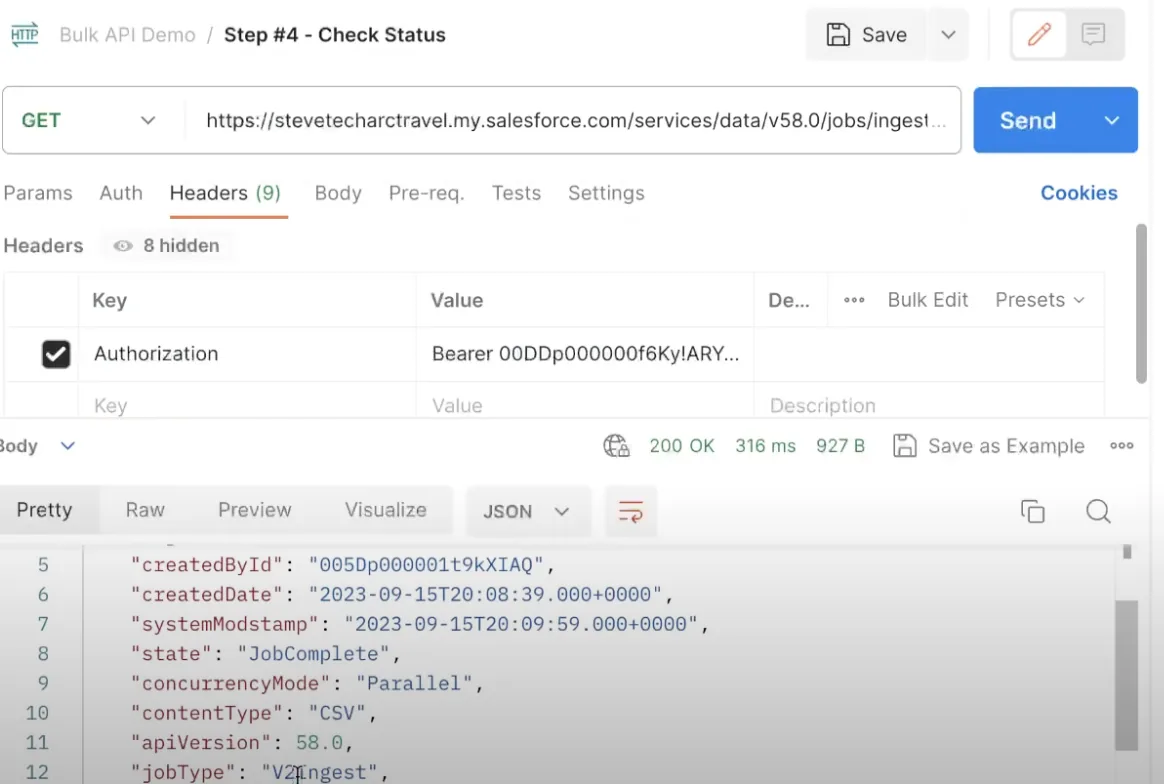Click the request pane vertical scrollbar
This screenshot has width=1164, height=784.
pos(1141,303)
